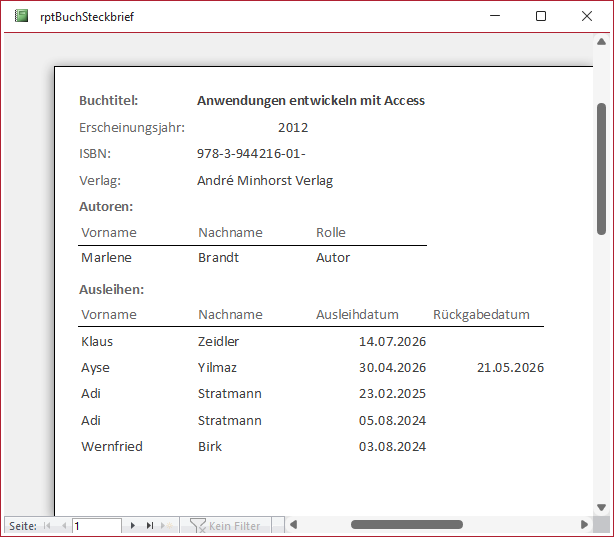
Task: Jump to last page navigation button
Action: [150, 526]
